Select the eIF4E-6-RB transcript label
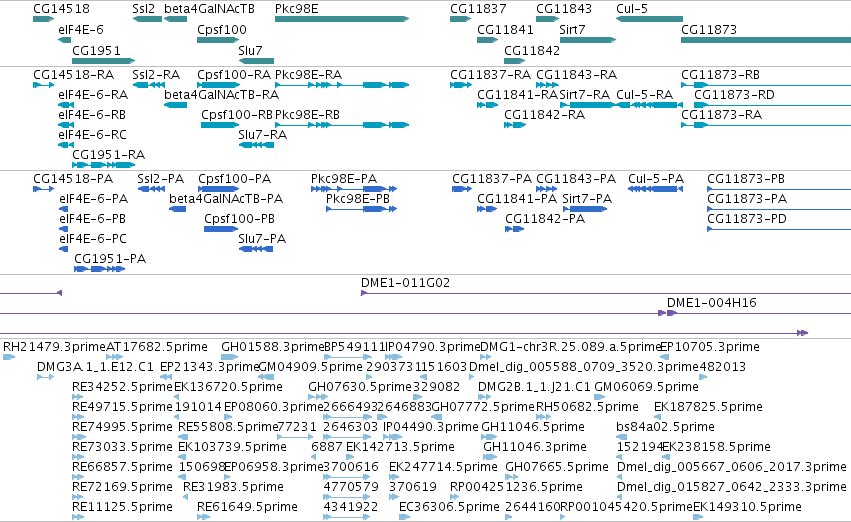 click(x=92, y=115)
